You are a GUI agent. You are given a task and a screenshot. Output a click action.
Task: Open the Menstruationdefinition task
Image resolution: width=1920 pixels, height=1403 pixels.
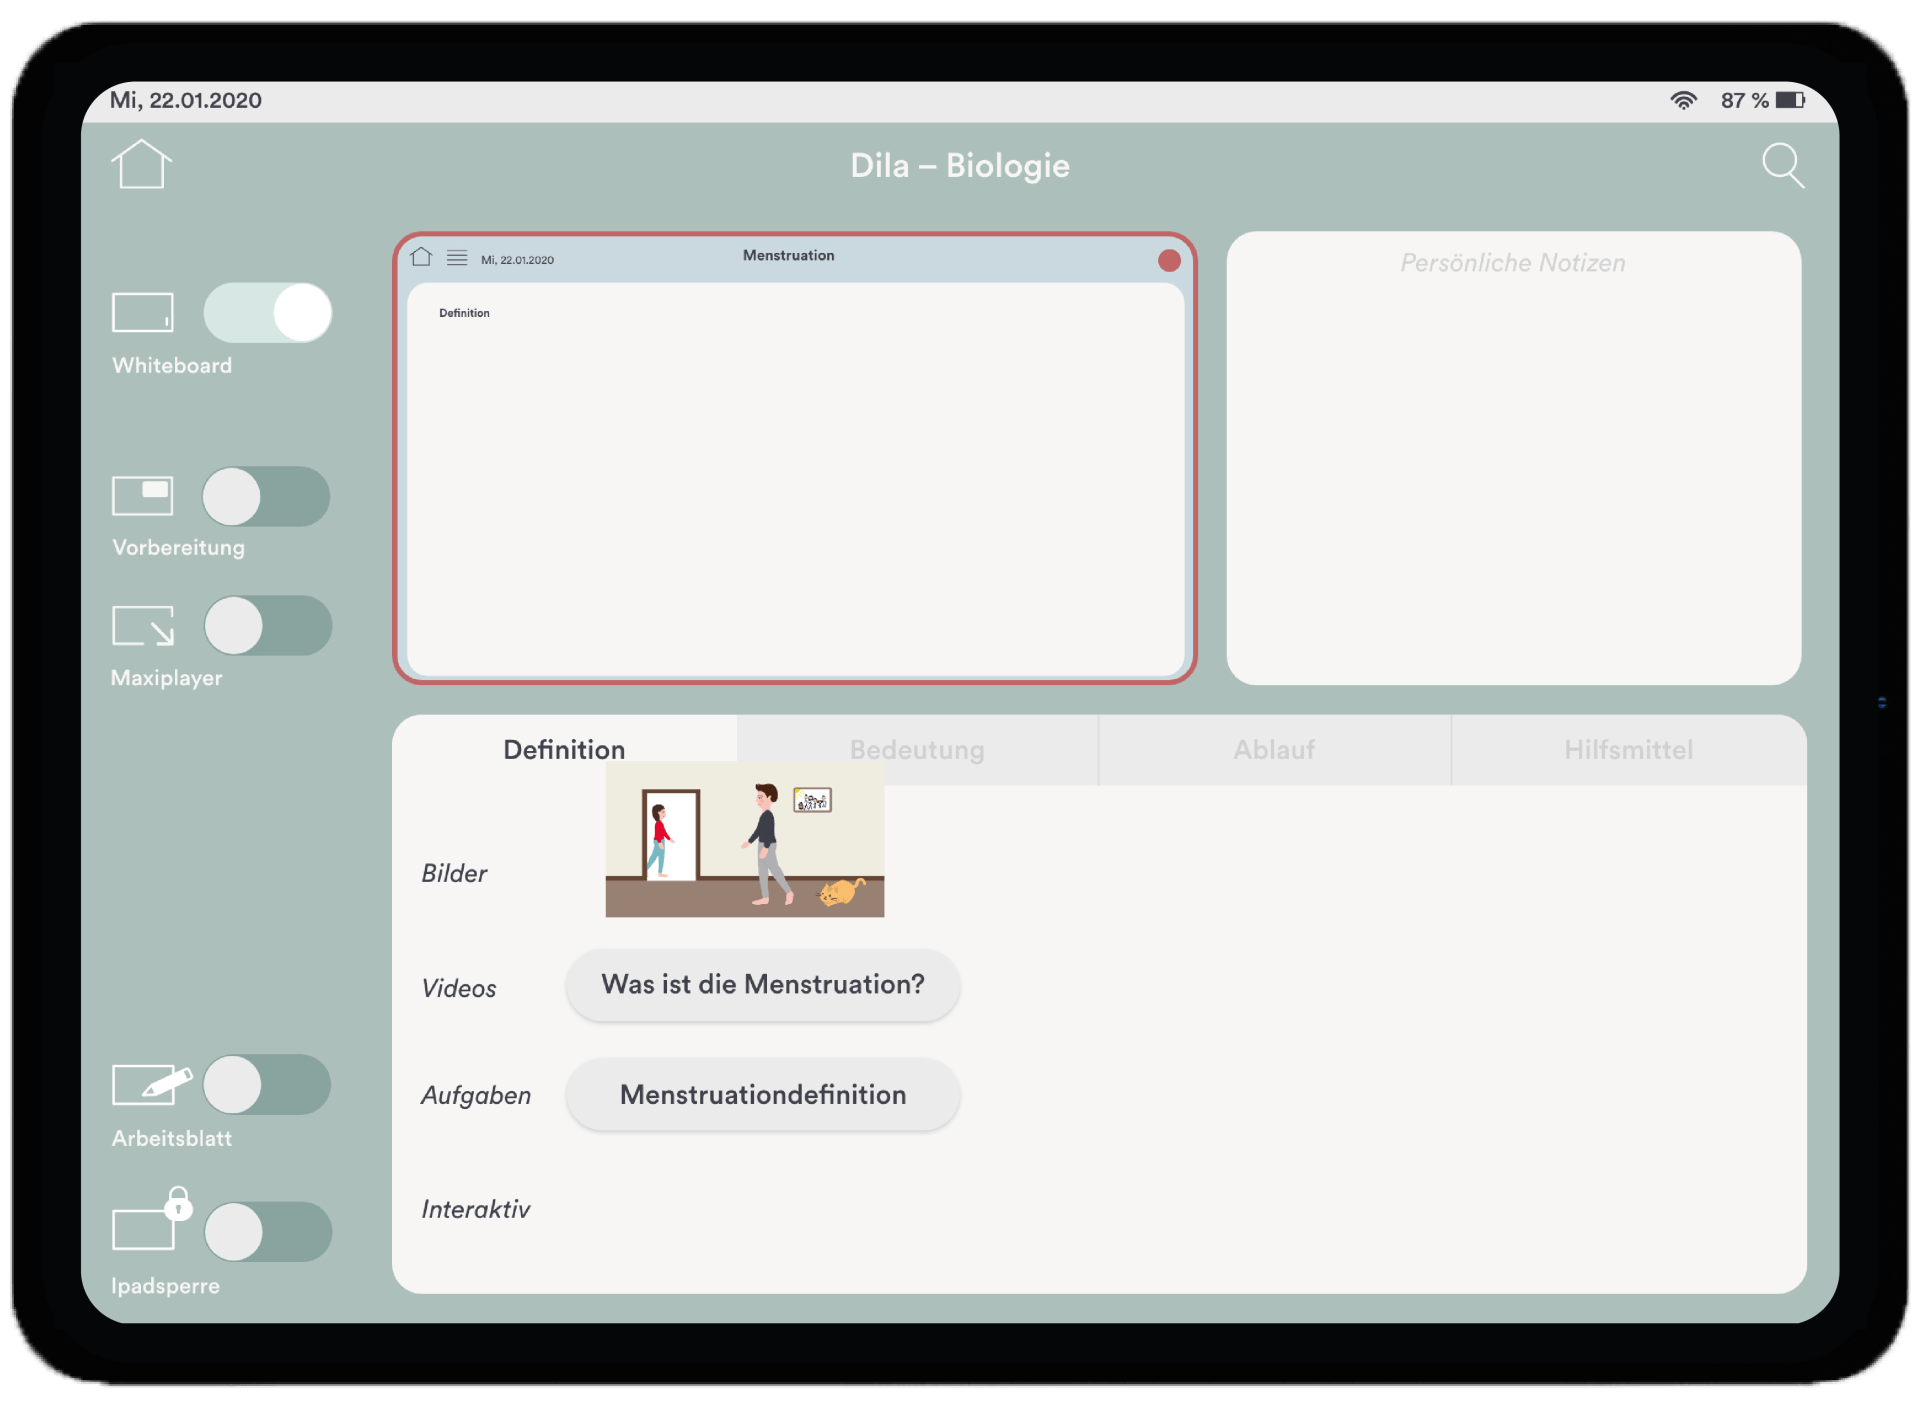762,1095
